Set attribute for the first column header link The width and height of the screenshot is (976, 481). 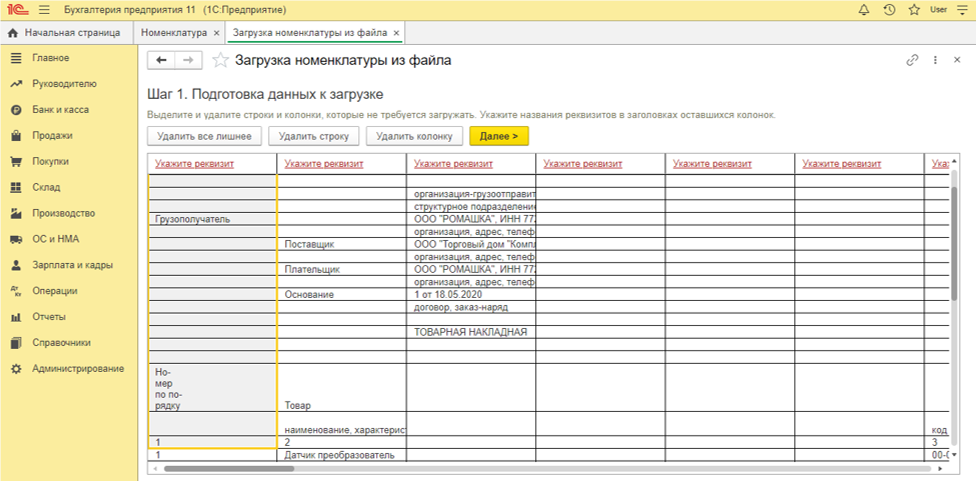tap(194, 164)
